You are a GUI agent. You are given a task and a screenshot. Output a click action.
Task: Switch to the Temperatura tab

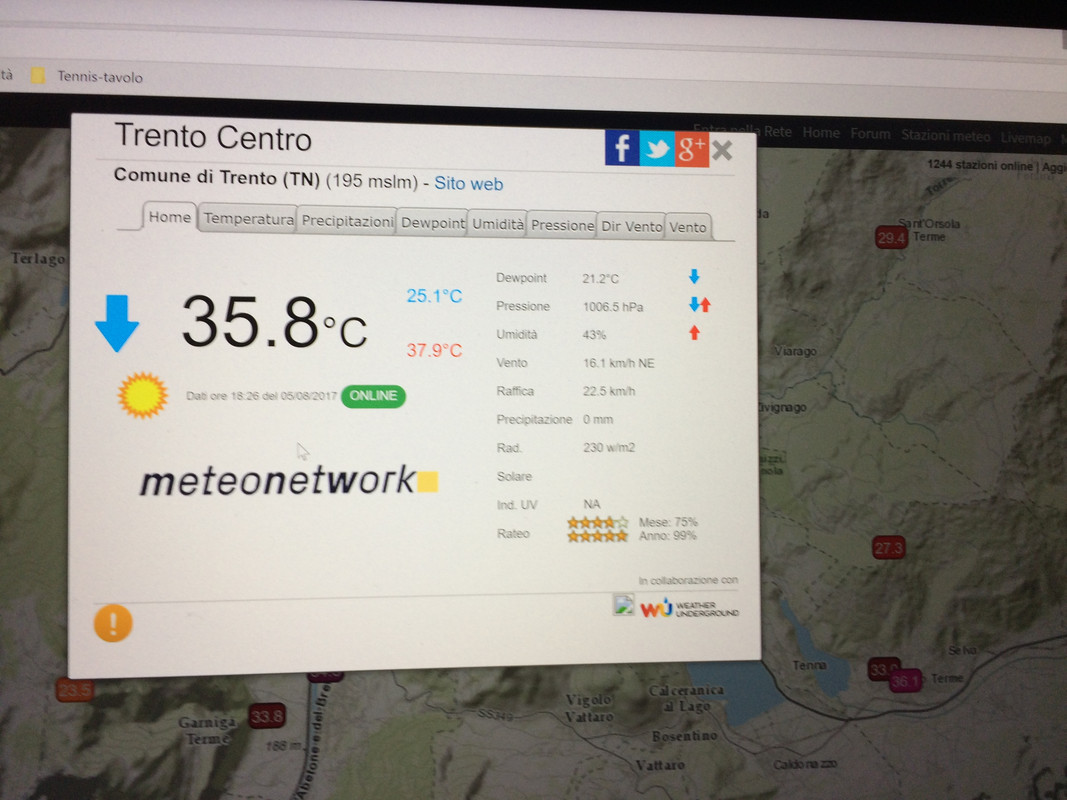(x=248, y=219)
